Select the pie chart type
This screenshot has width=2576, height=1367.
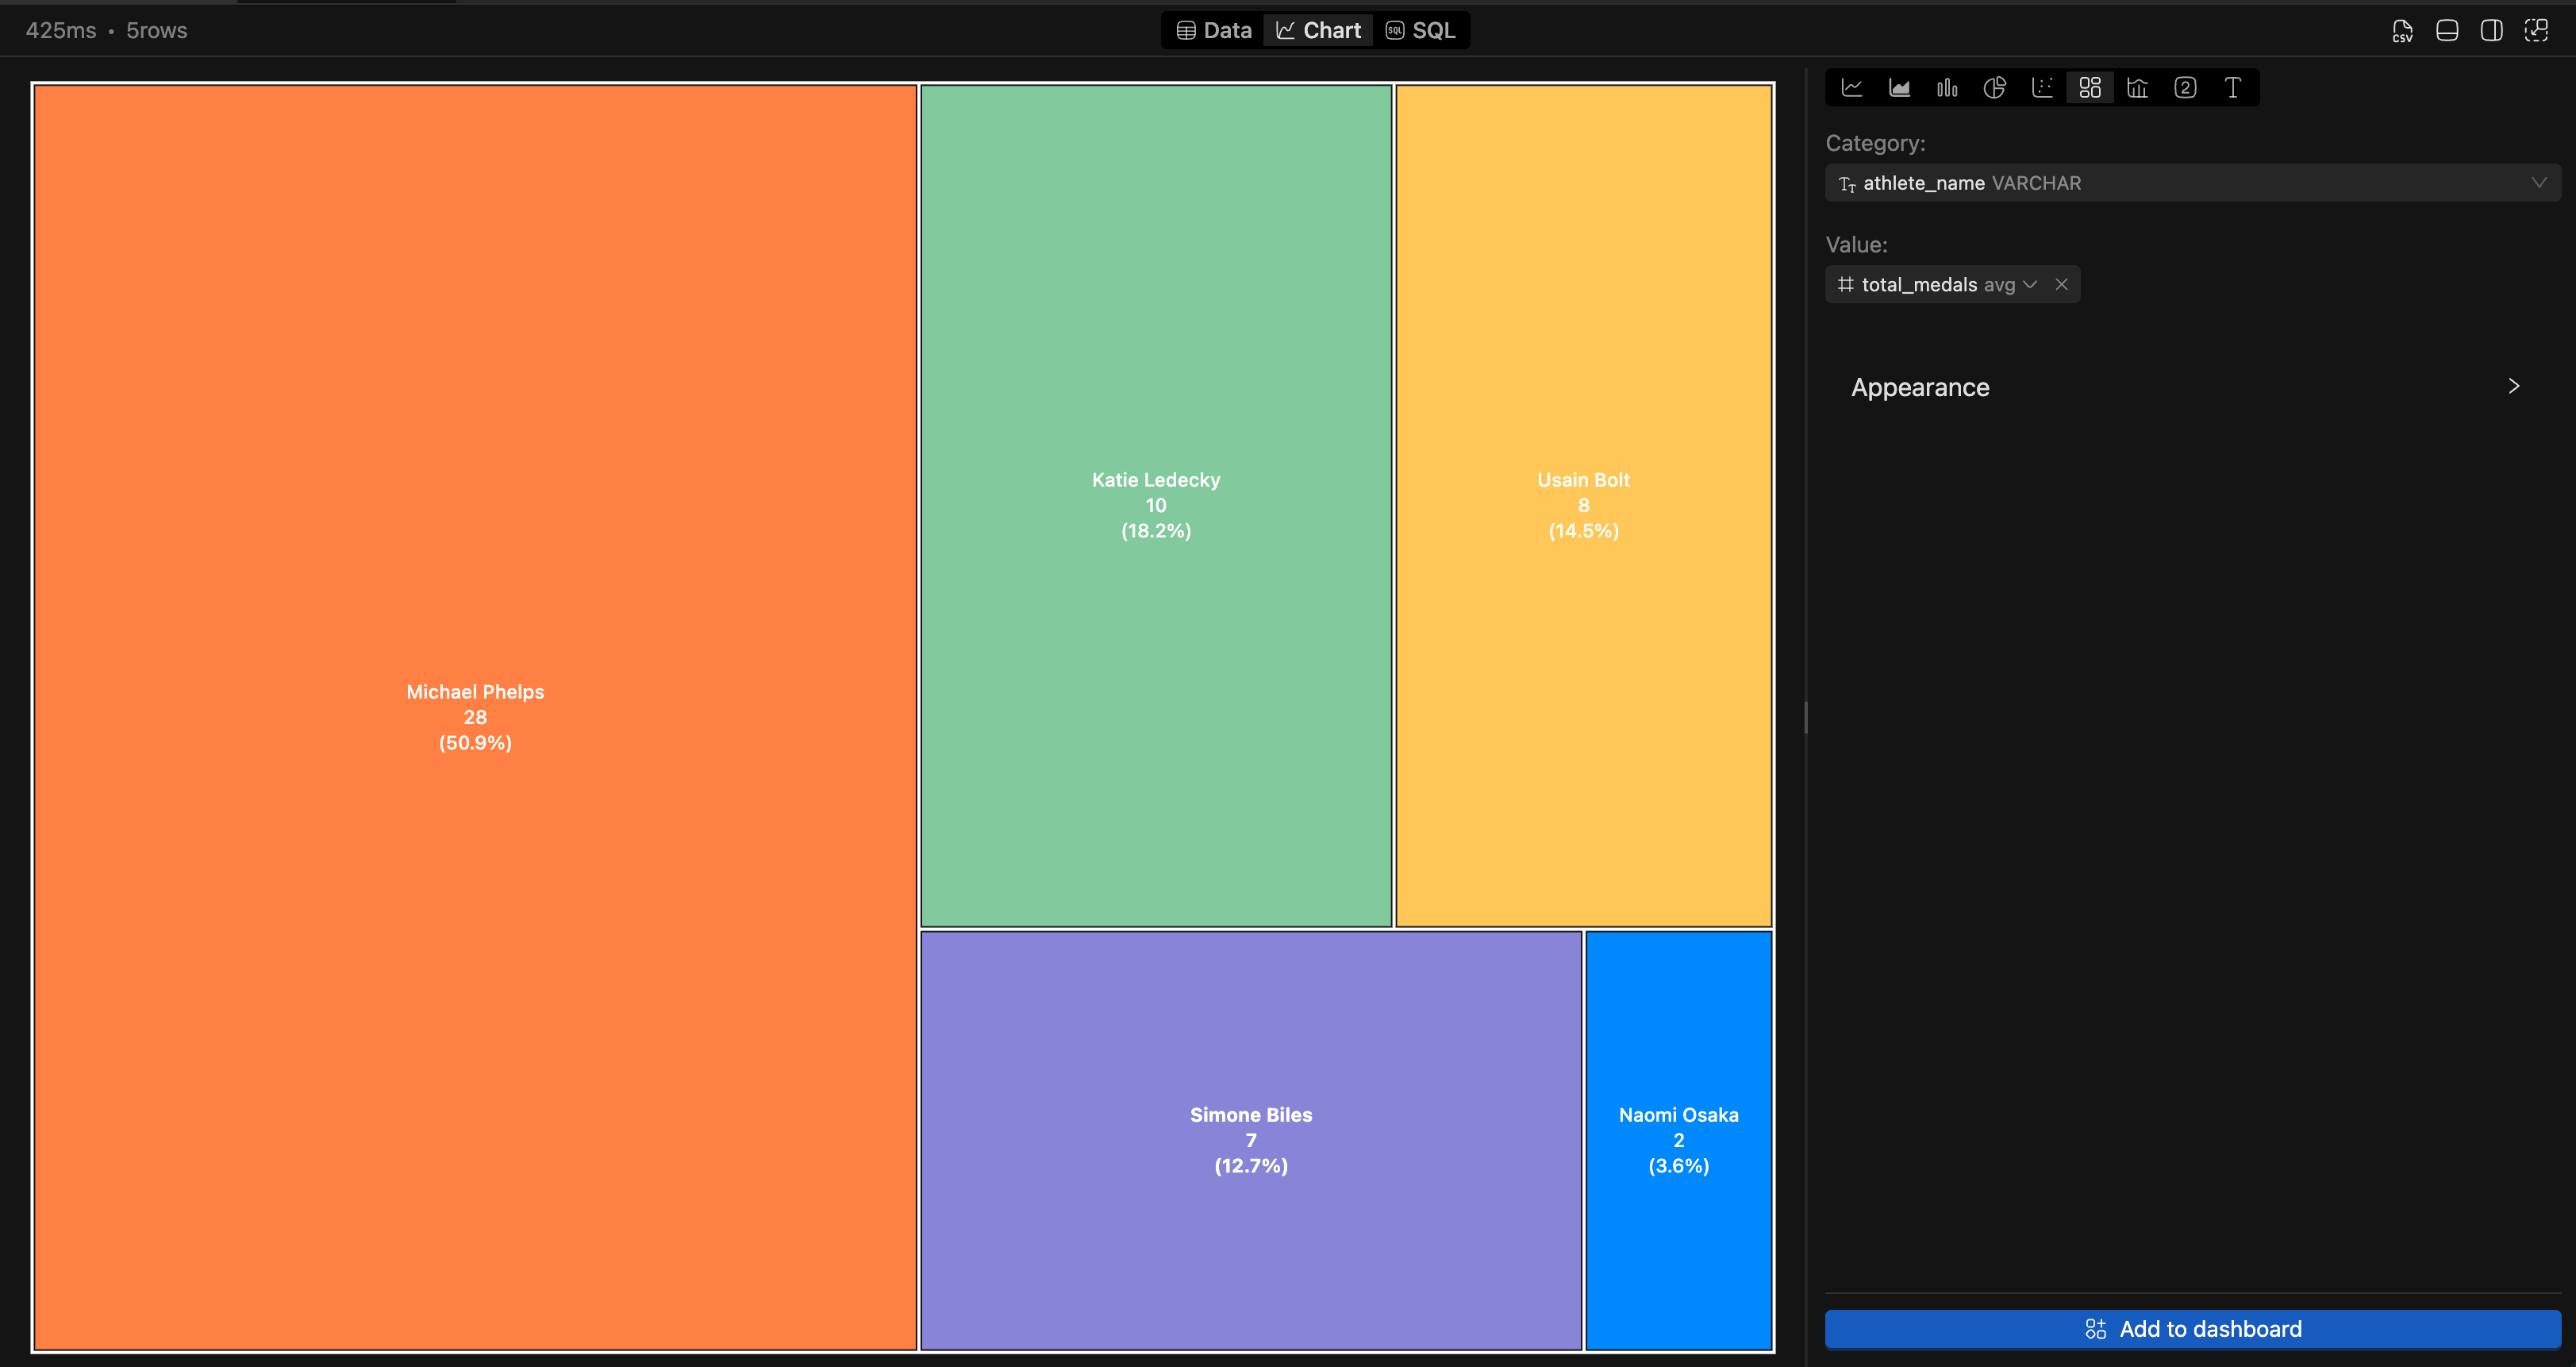click(1994, 87)
